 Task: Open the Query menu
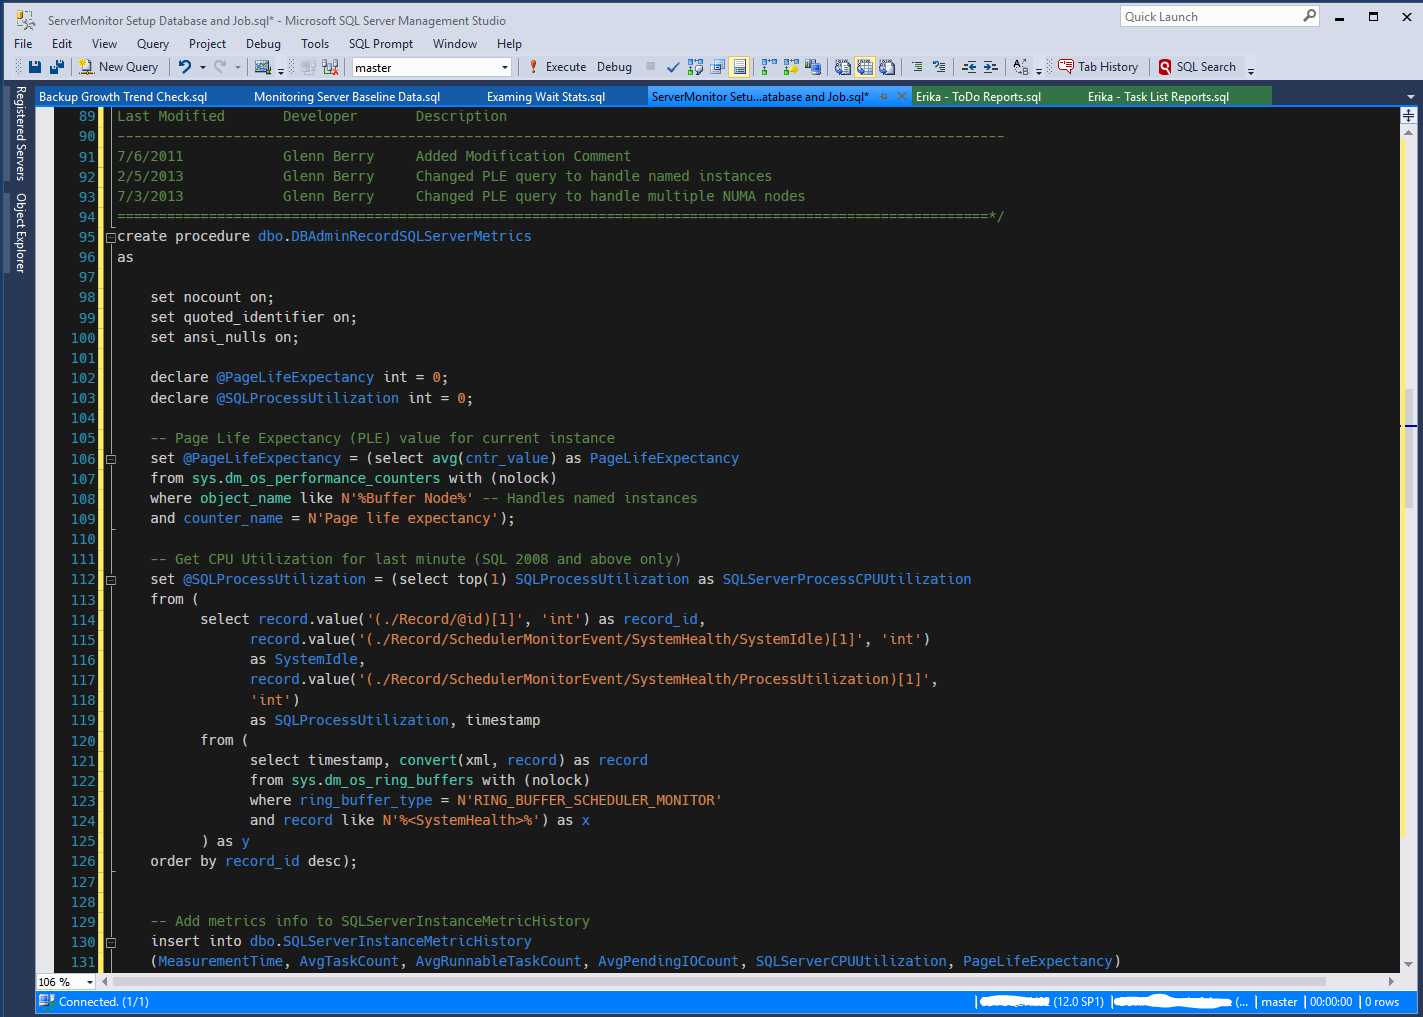tap(152, 43)
